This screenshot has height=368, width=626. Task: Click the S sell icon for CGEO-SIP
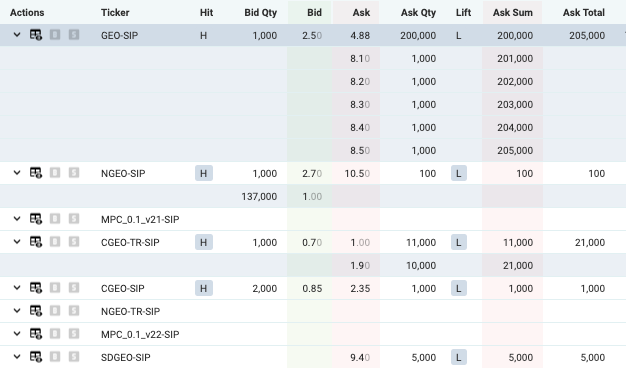[74, 288]
